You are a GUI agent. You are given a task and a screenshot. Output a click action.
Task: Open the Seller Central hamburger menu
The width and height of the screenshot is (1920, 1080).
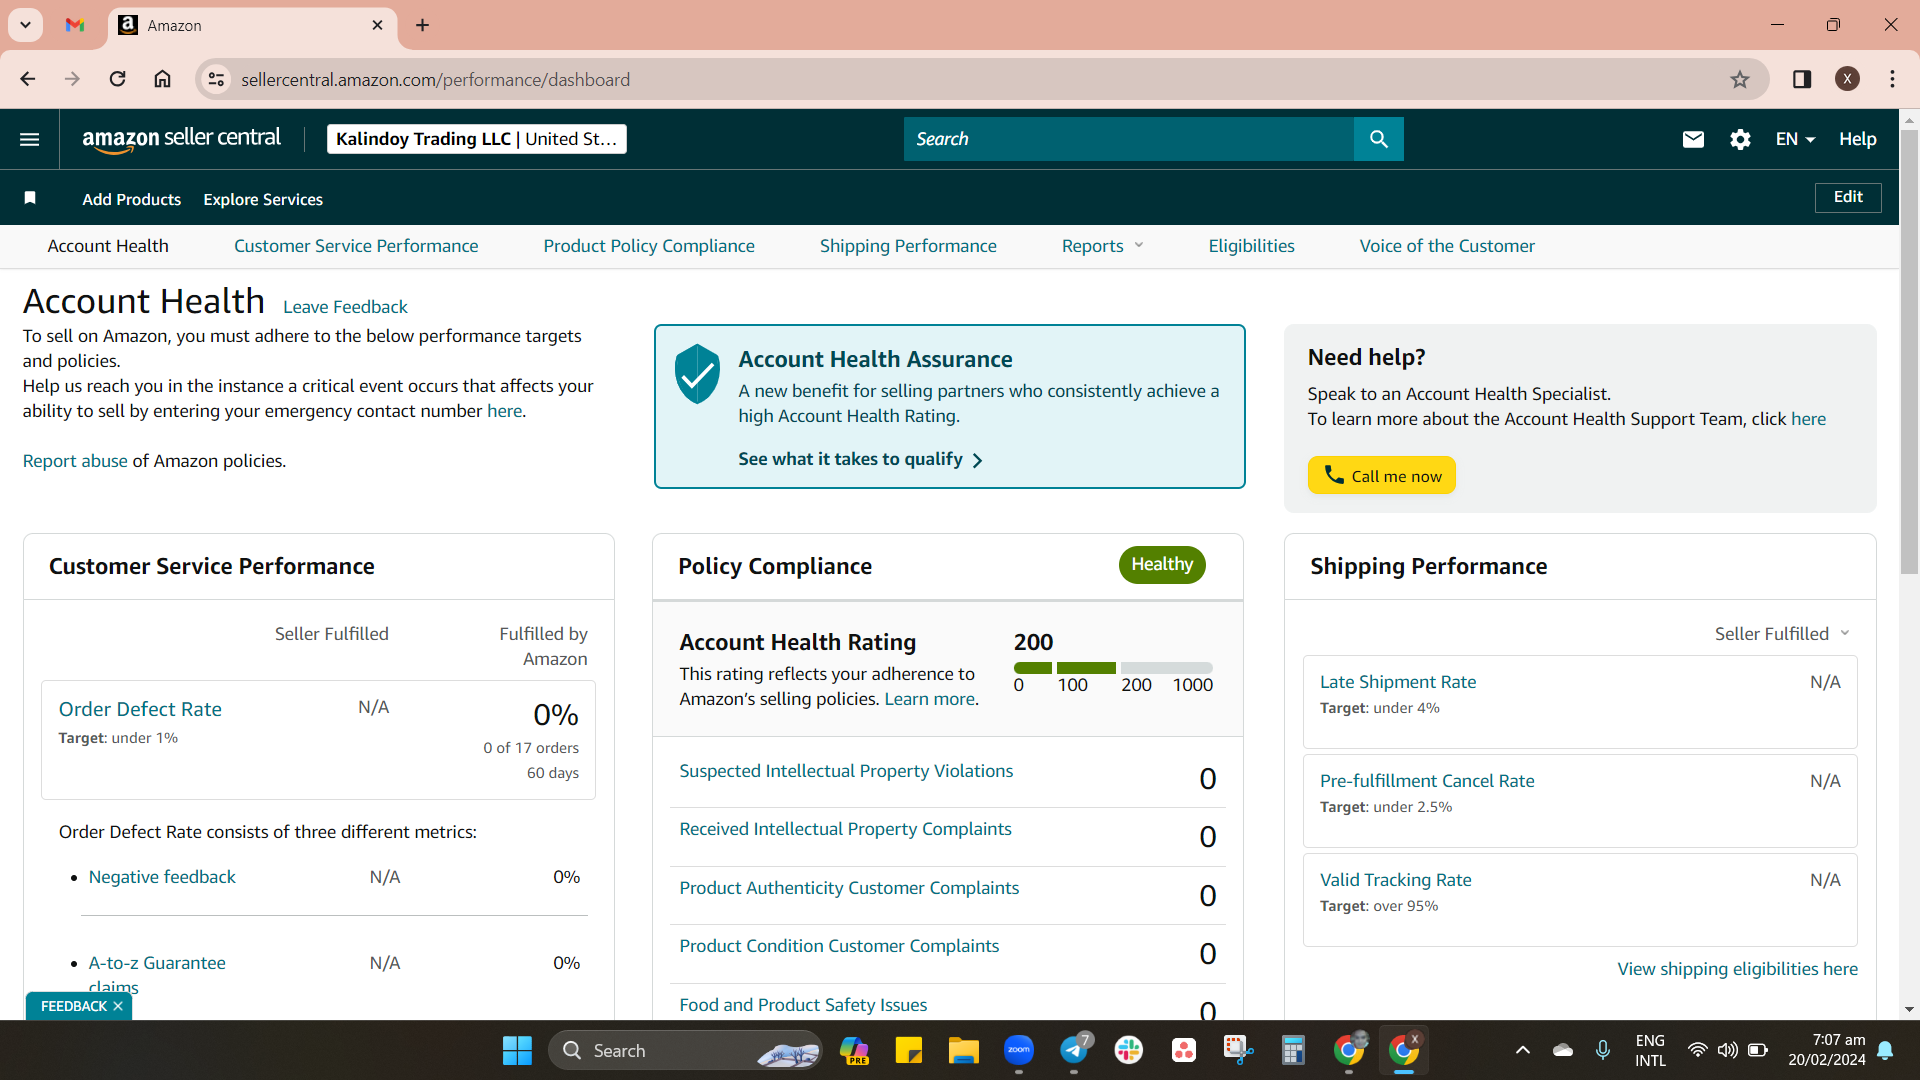coord(30,139)
